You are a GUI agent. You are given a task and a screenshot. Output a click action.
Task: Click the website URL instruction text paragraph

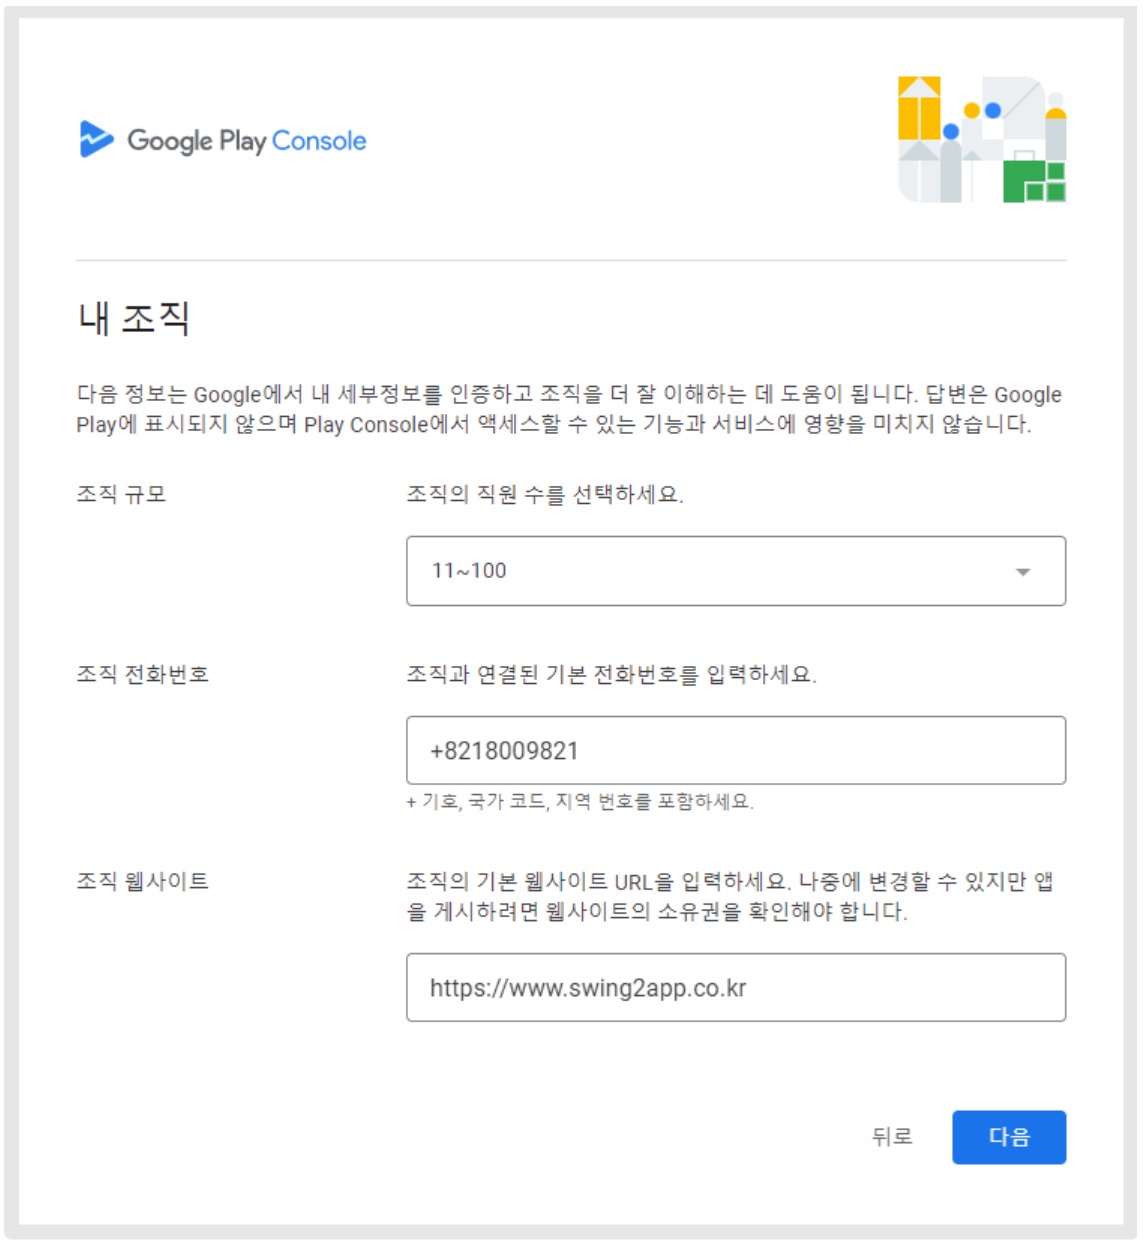tap(730, 896)
